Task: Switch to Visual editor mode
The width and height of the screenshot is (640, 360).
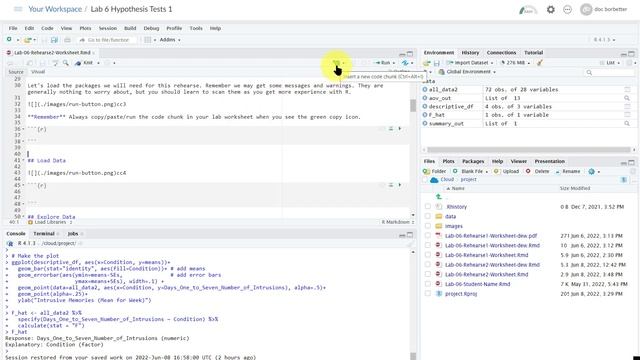Action: (38, 72)
